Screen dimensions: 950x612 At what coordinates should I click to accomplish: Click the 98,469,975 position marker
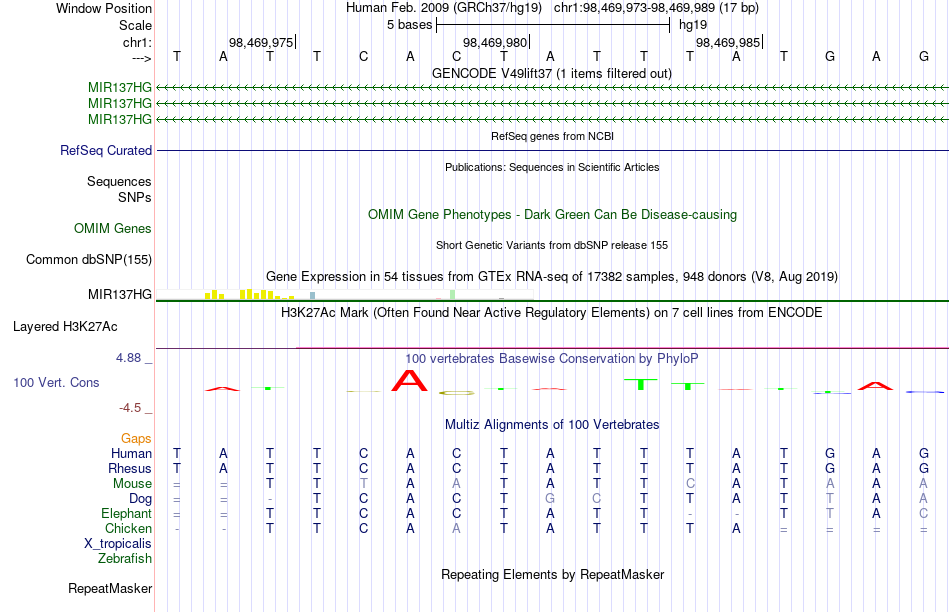click(261, 42)
